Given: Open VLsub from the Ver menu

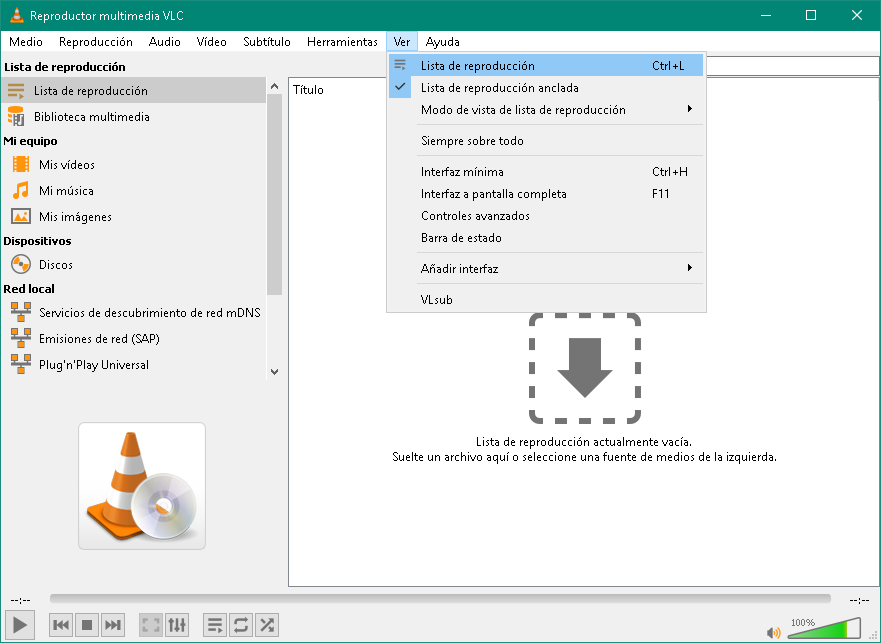Looking at the screenshot, I should 546,300.
